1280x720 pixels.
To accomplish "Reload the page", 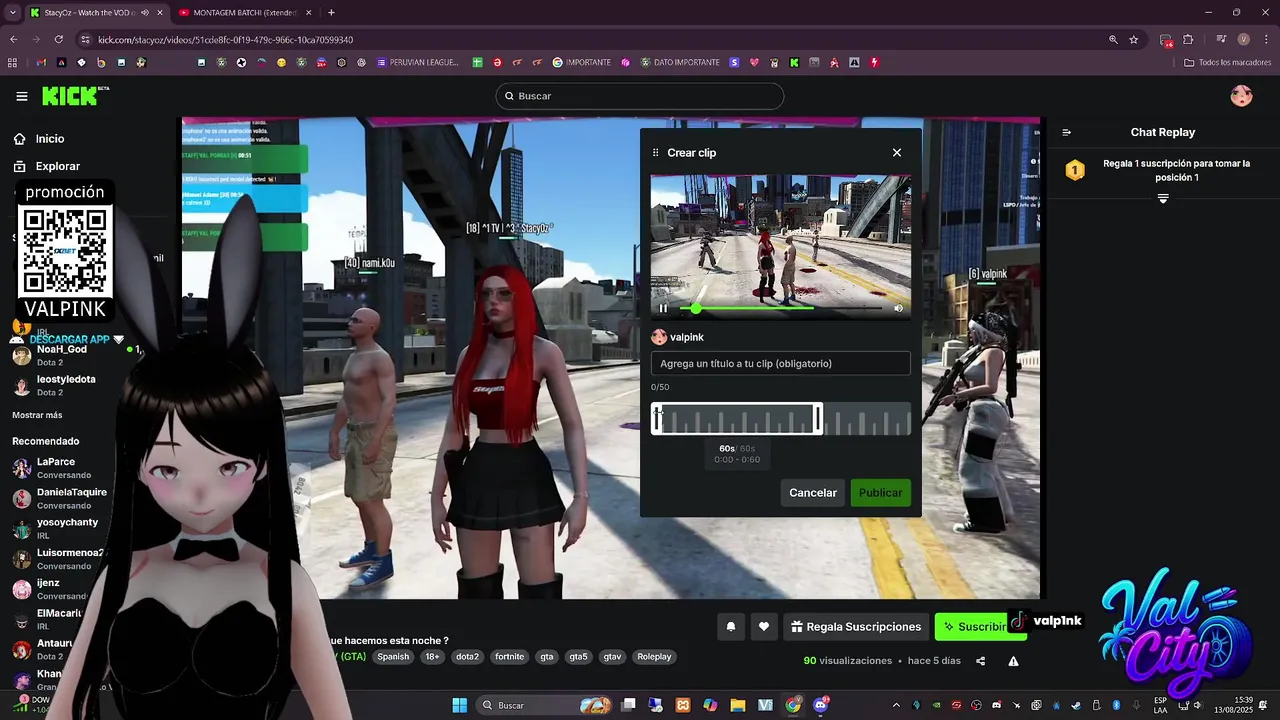I will [x=59, y=40].
